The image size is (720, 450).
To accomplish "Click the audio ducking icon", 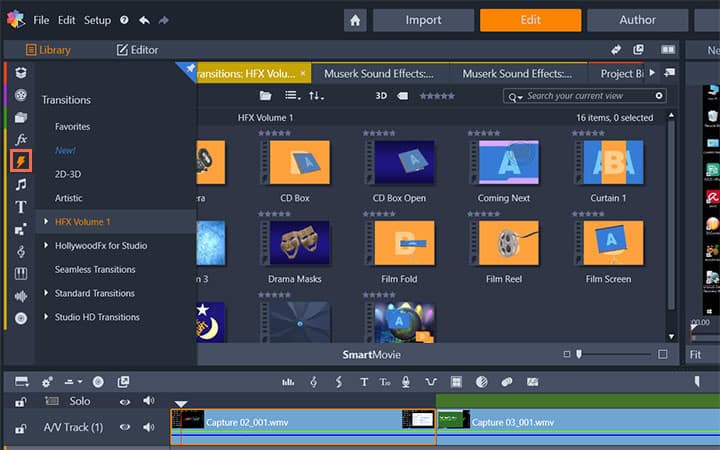I will point(431,382).
